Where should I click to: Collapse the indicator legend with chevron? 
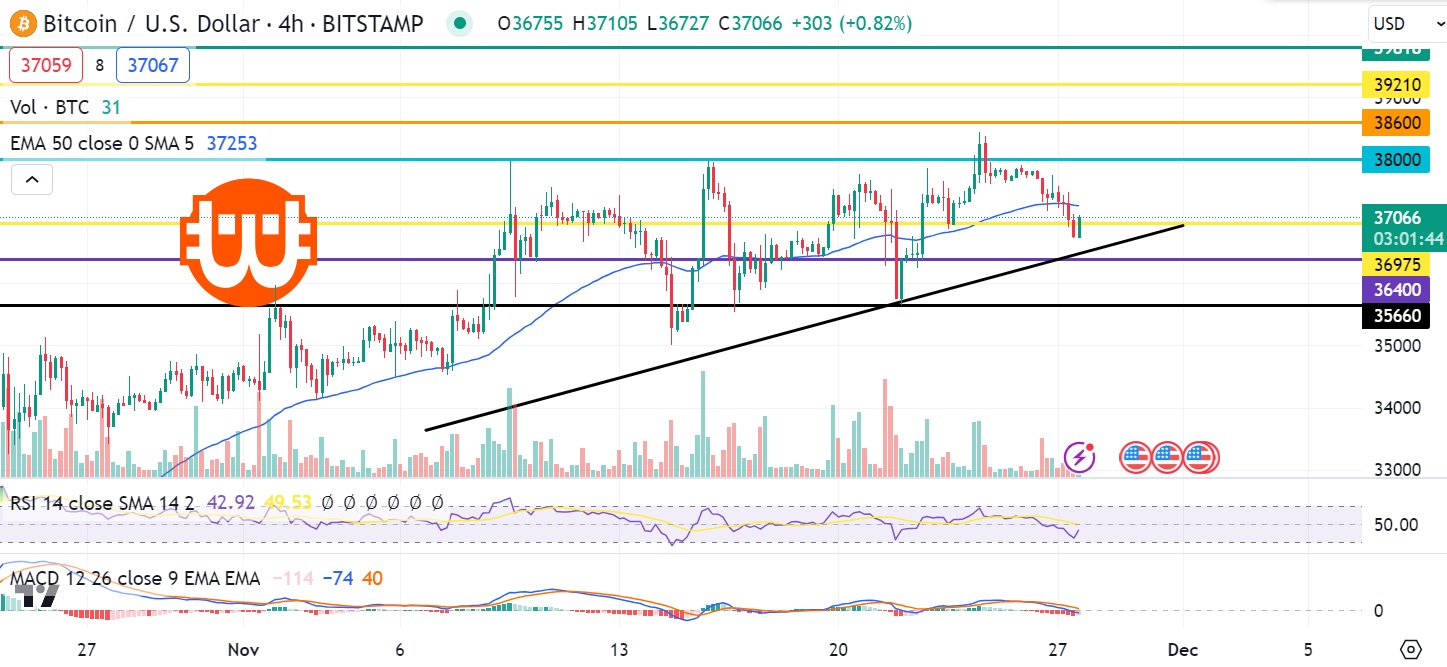tap(32, 180)
